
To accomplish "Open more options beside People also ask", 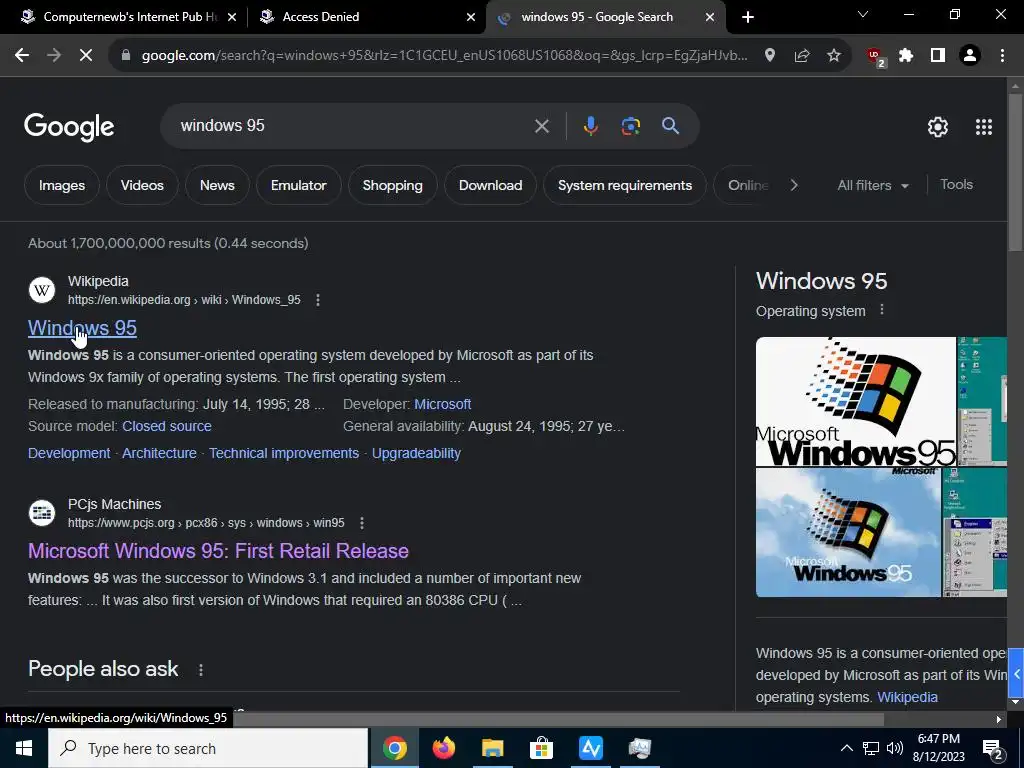I will 201,670.
